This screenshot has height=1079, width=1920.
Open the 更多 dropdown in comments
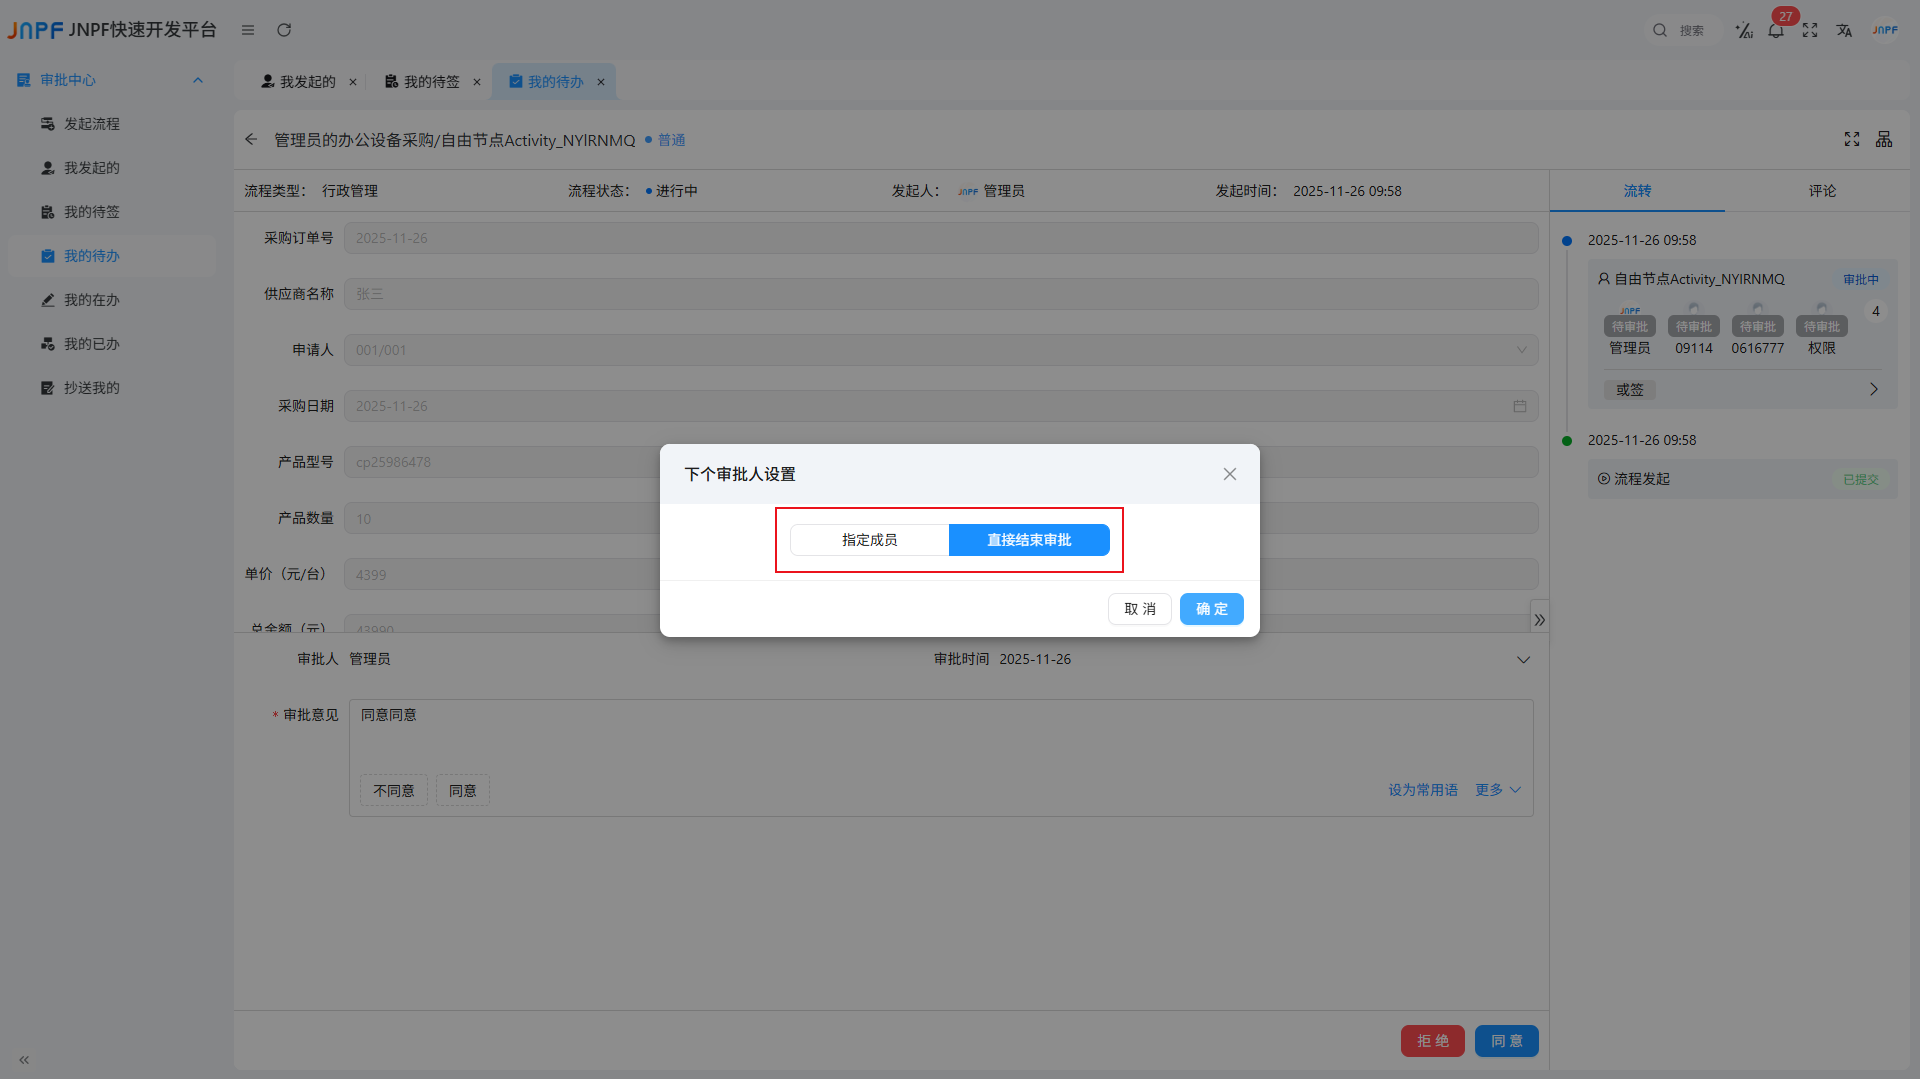pos(1497,790)
